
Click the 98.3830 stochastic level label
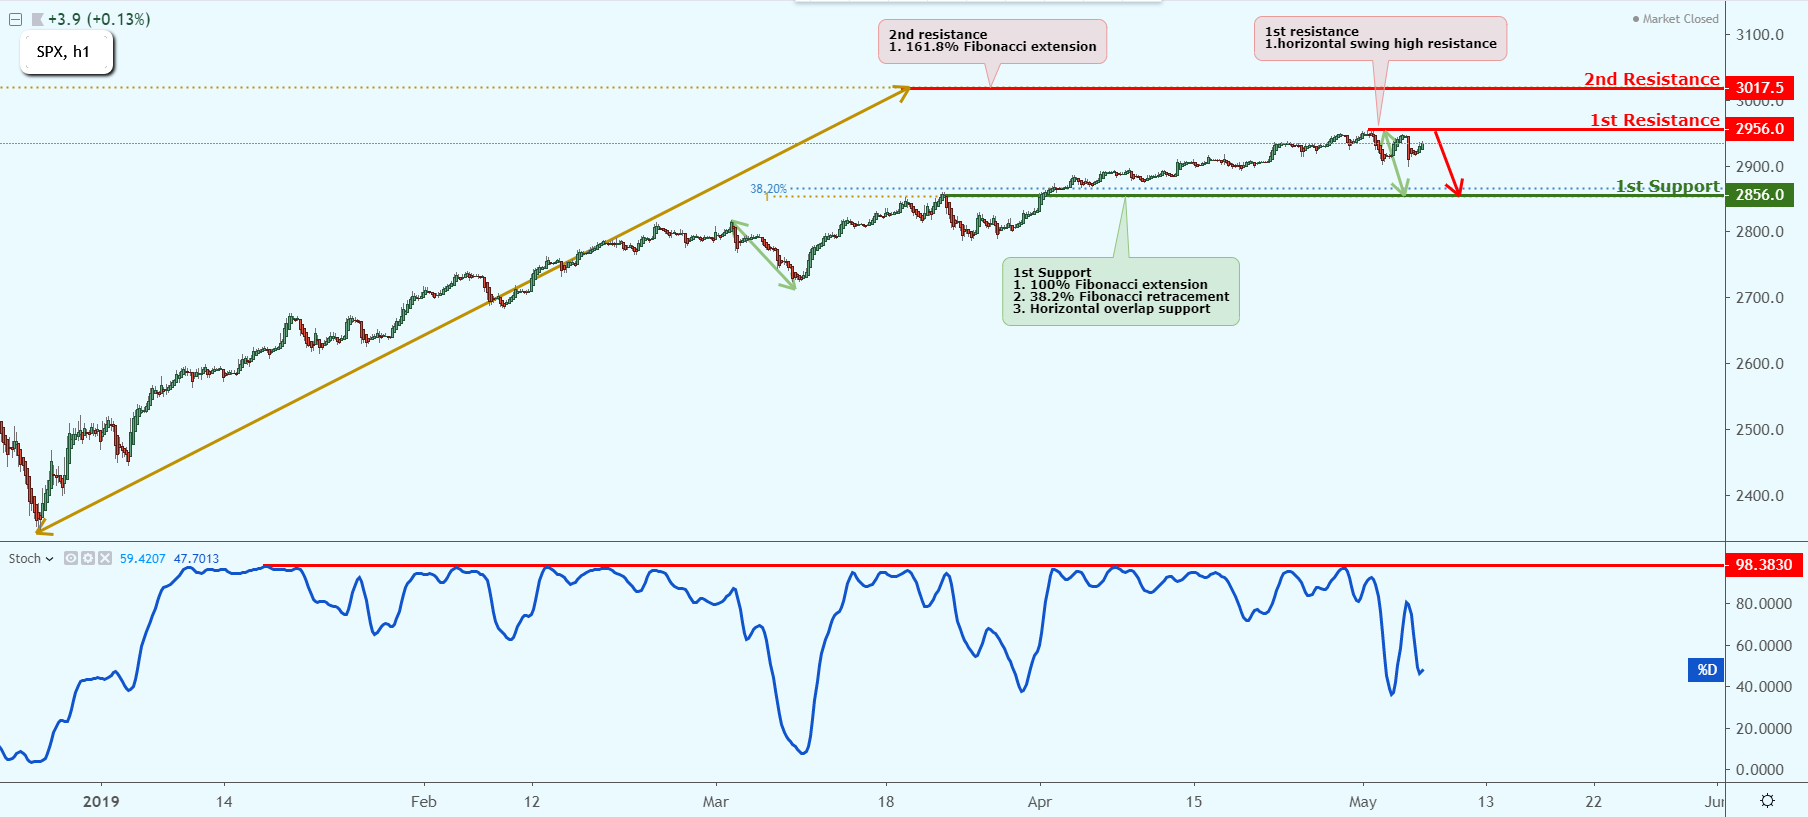coord(1763,565)
